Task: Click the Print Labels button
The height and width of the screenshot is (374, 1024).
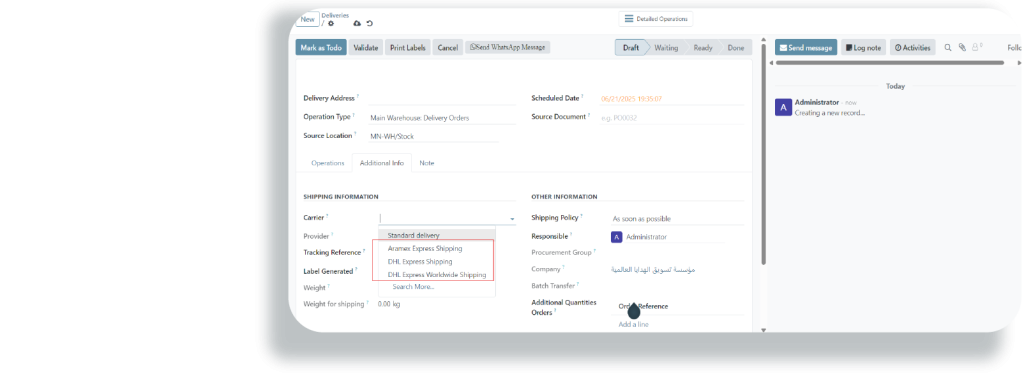Action: coord(408,48)
